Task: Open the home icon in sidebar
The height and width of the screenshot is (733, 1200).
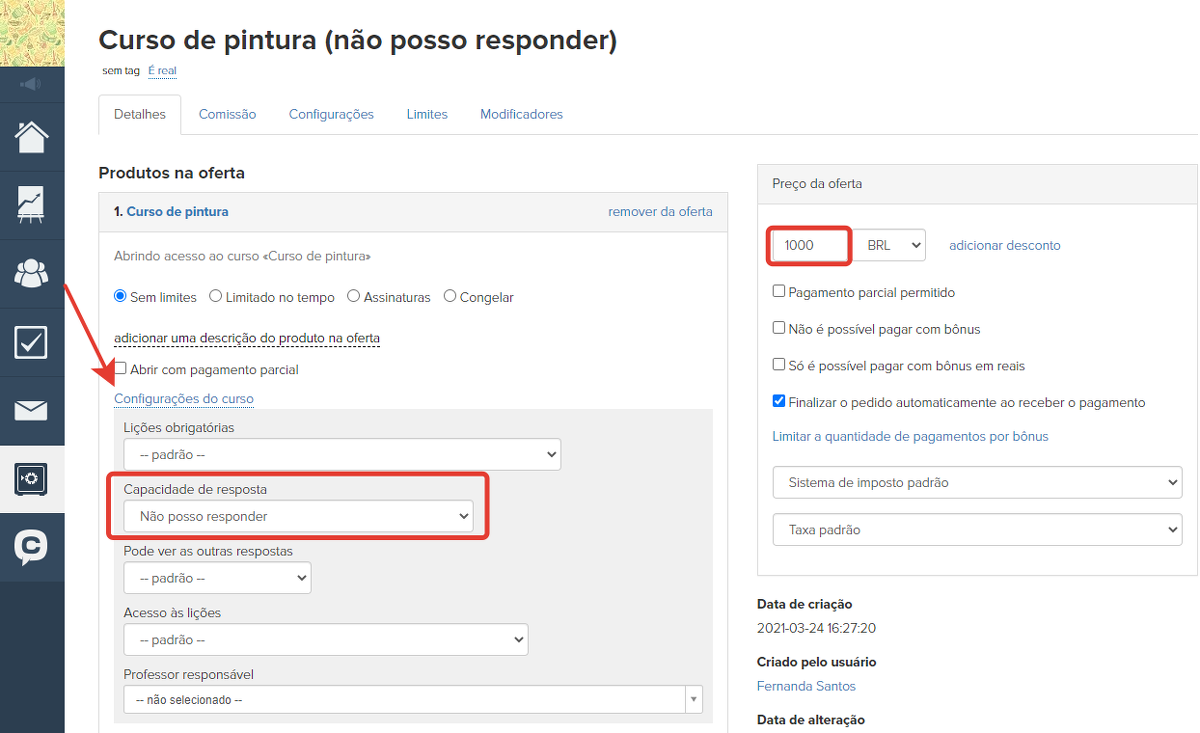Action: click(x=32, y=136)
